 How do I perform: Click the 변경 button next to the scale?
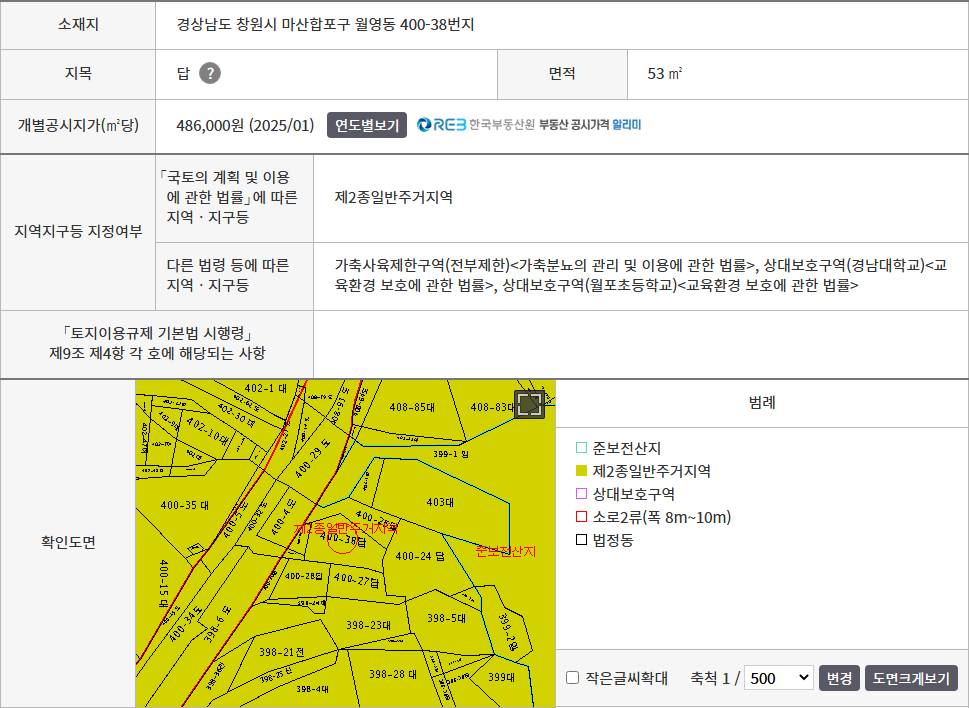[839, 678]
